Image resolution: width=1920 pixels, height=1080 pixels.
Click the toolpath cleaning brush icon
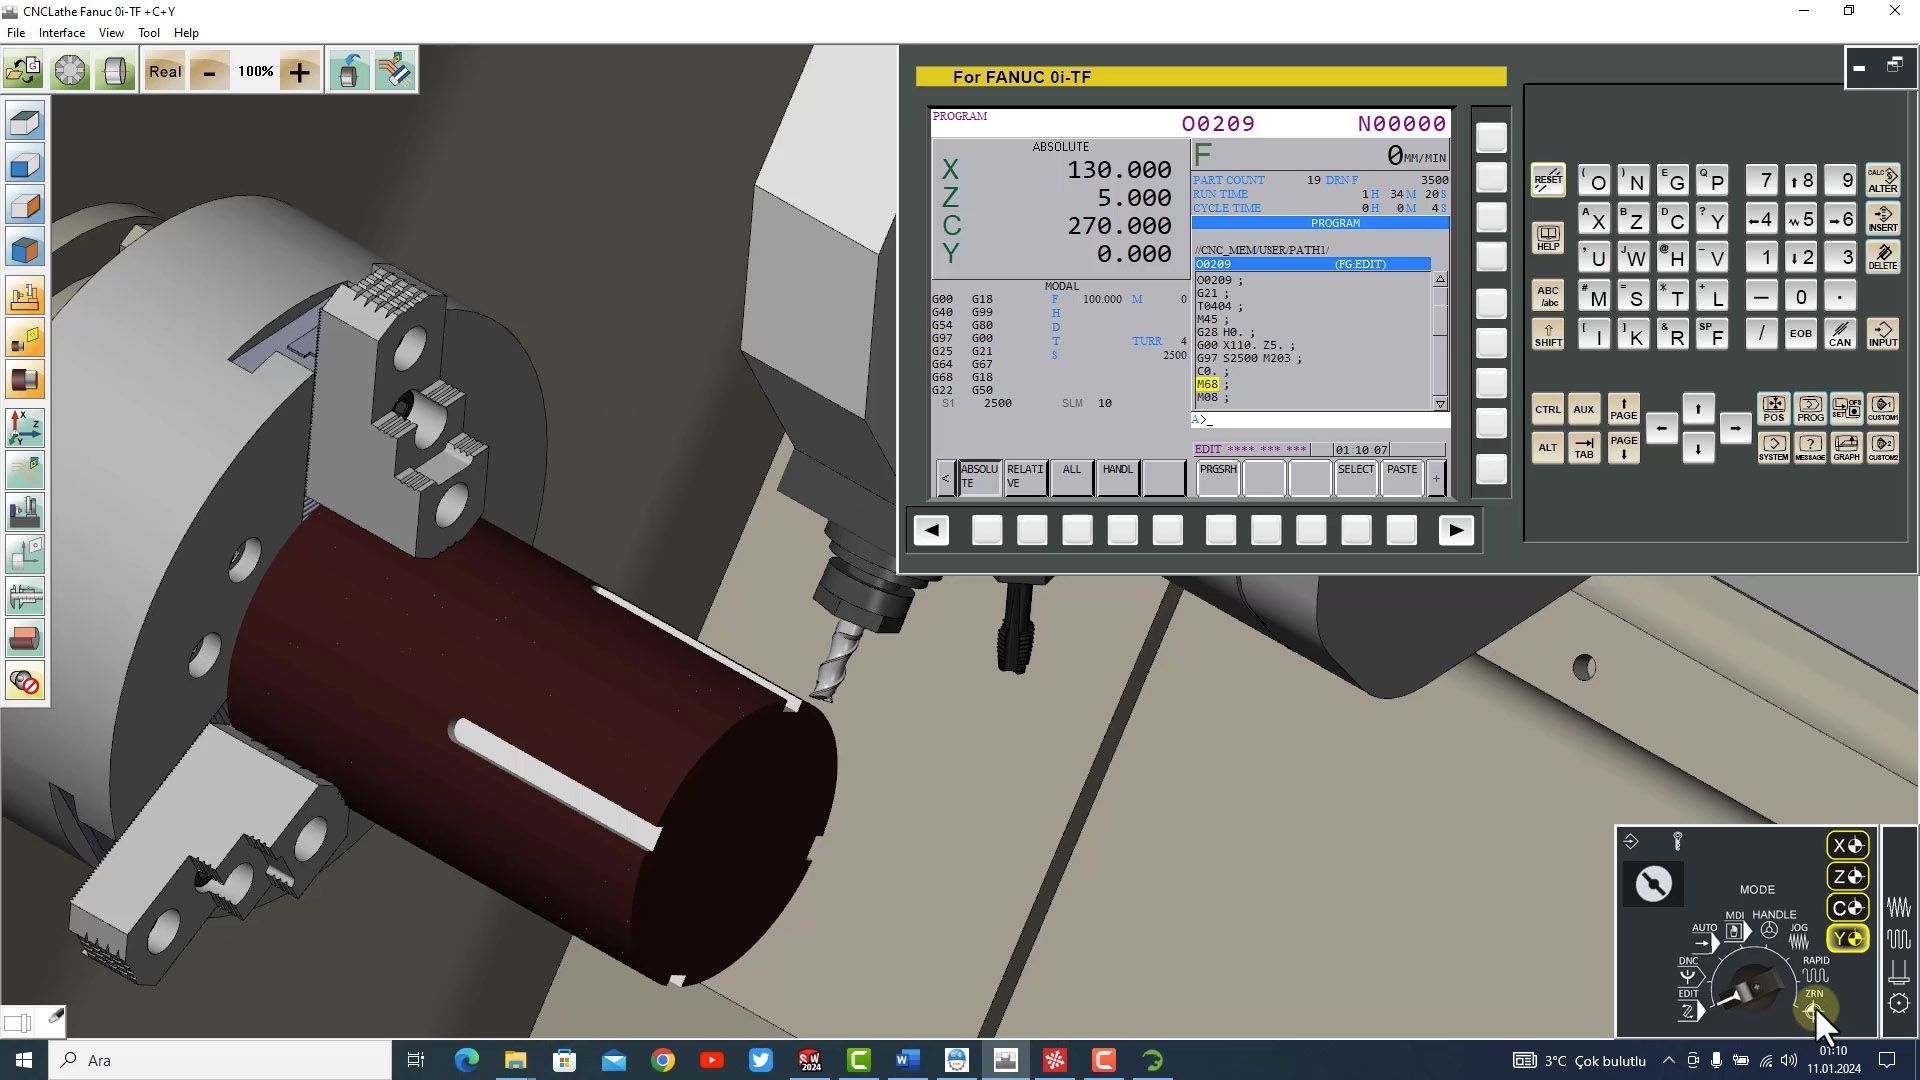(x=395, y=71)
